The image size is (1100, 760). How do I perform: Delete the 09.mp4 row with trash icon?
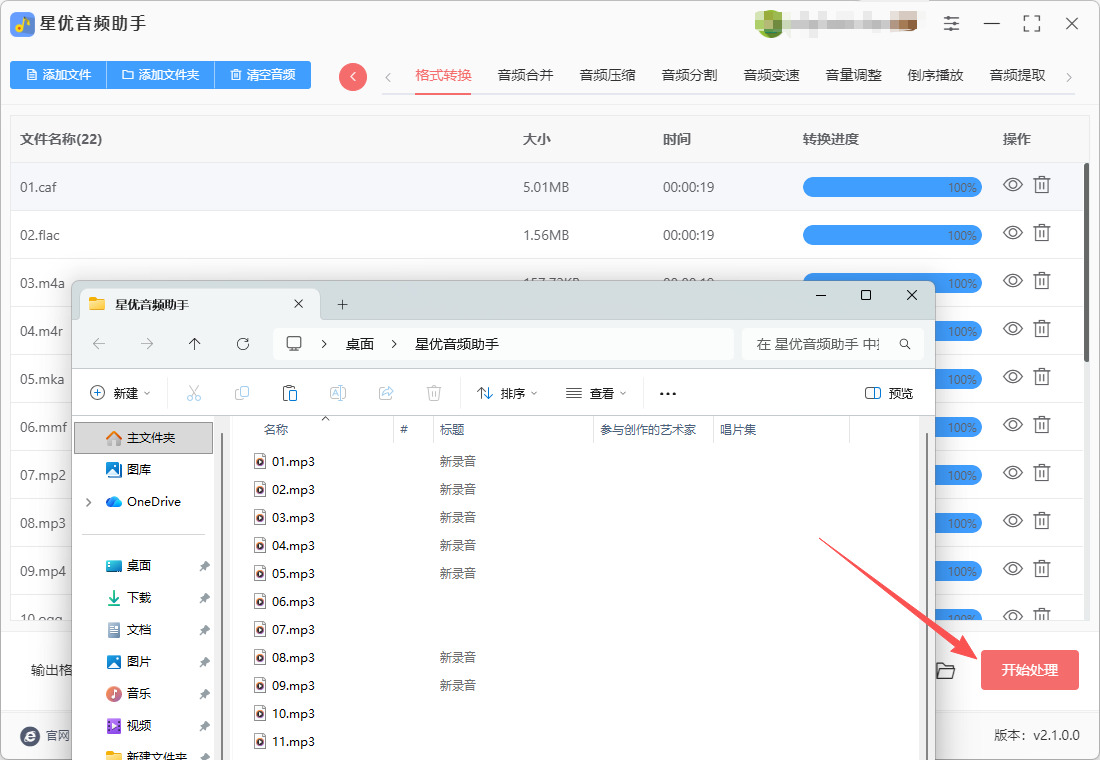tap(1042, 569)
